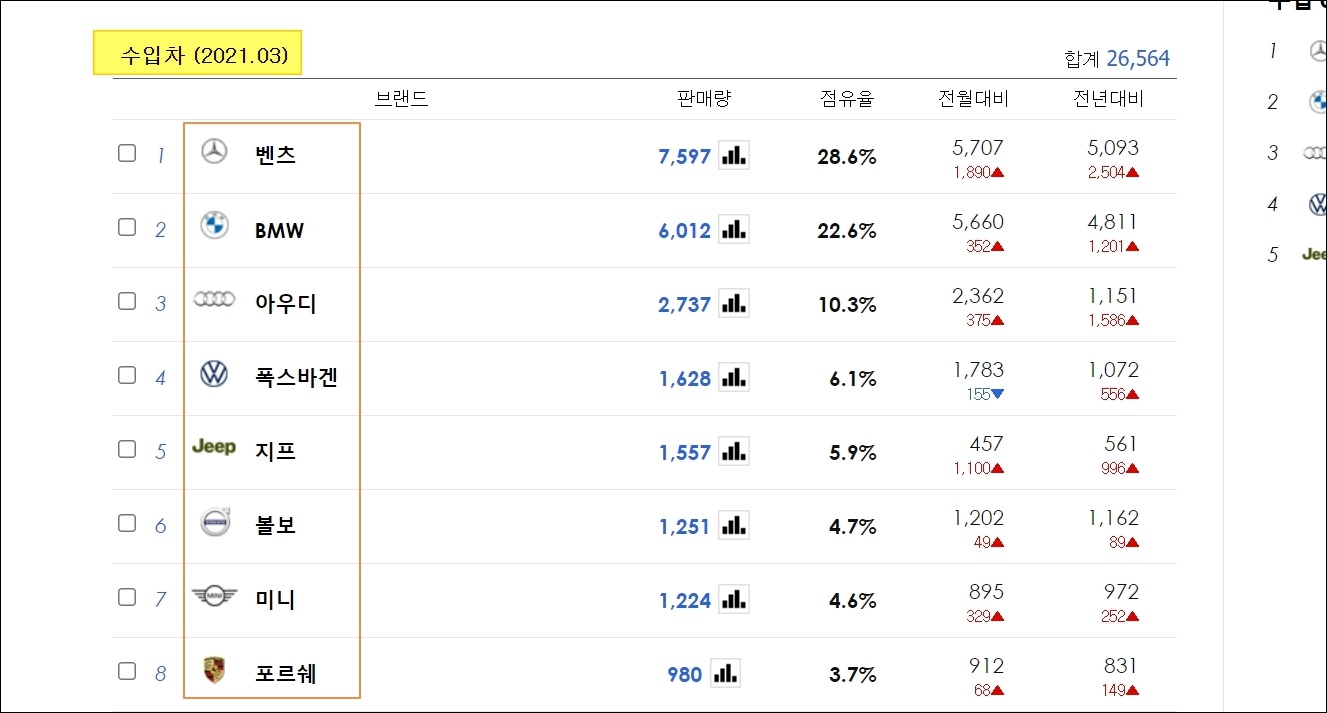This screenshot has width=1327, height=713.
Task: Open the 미니 brand link
Action: pos(276,599)
